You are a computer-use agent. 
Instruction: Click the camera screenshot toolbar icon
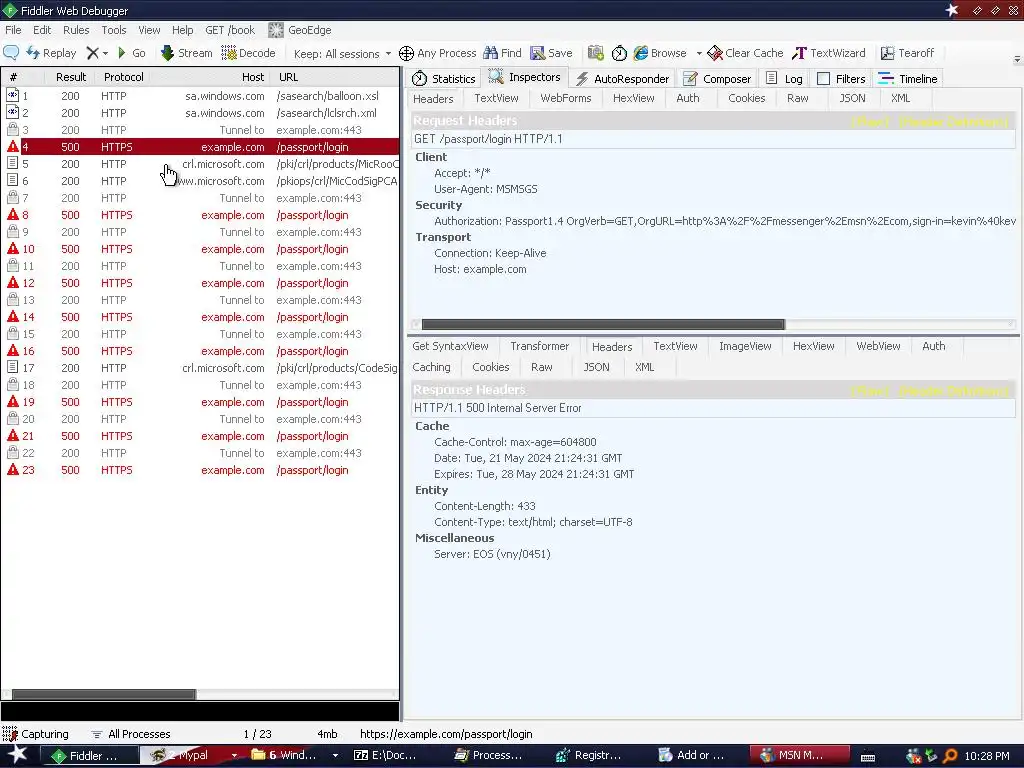click(596, 53)
